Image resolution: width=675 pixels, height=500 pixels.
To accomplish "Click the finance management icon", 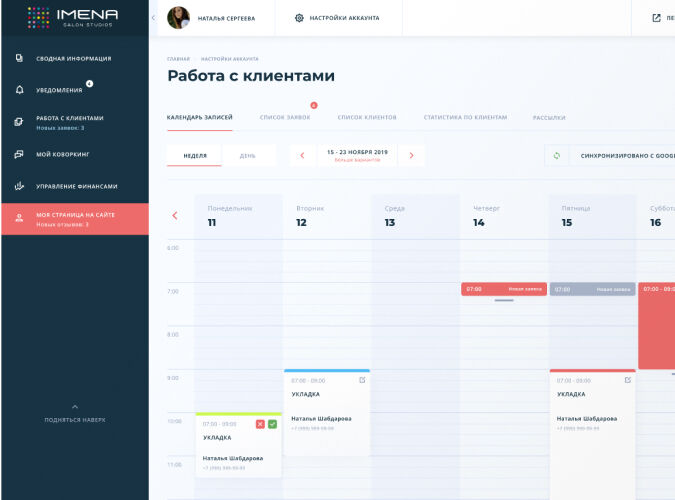I will [19, 186].
